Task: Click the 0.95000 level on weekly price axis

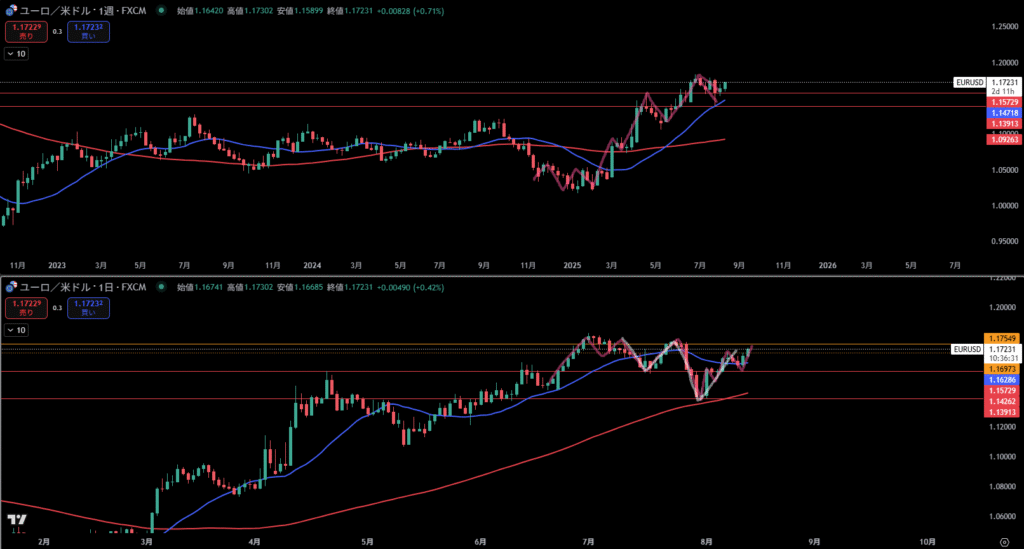Action: pyautogui.click(x=1004, y=241)
